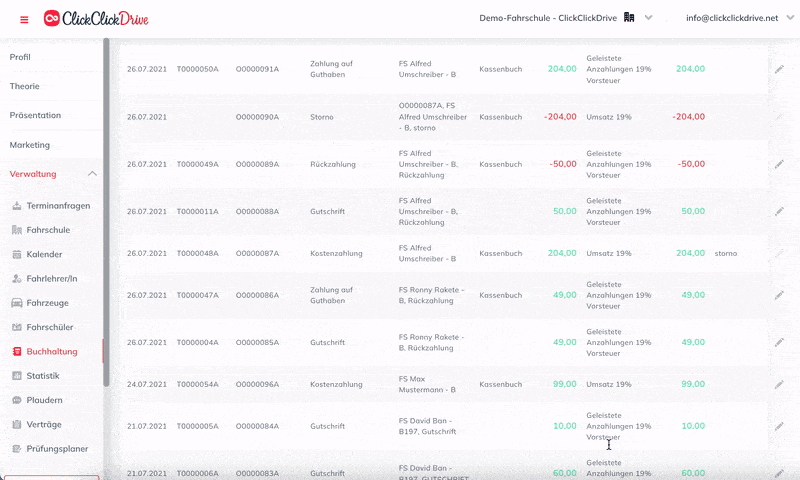Select the Verwaltung menu section
The width and height of the screenshot is (800, 480).
tap(33, 174)
